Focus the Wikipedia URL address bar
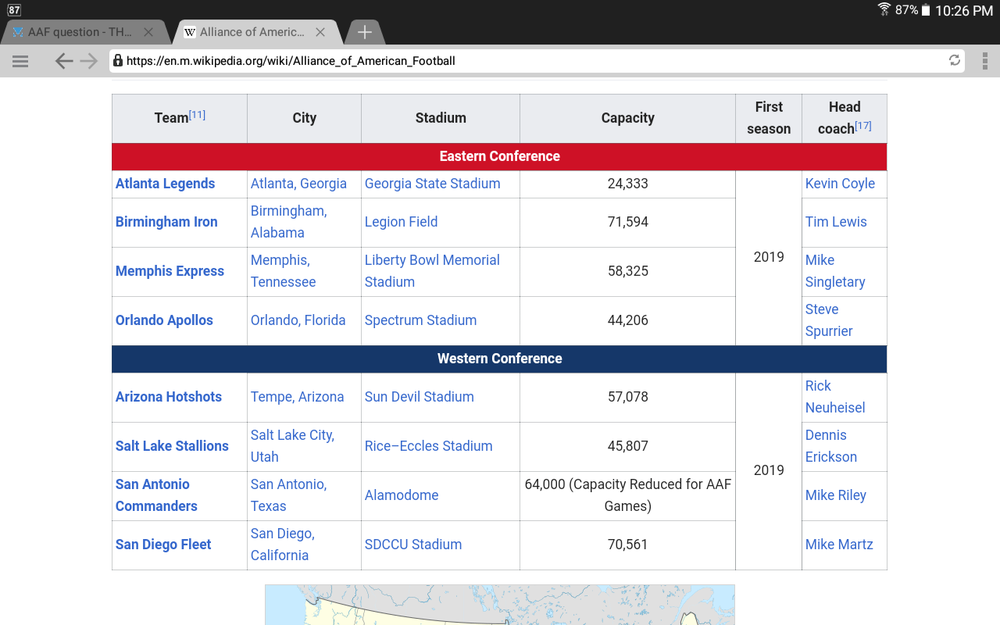The width and height of the screenshot is (1000, 625). click(536, 61)
